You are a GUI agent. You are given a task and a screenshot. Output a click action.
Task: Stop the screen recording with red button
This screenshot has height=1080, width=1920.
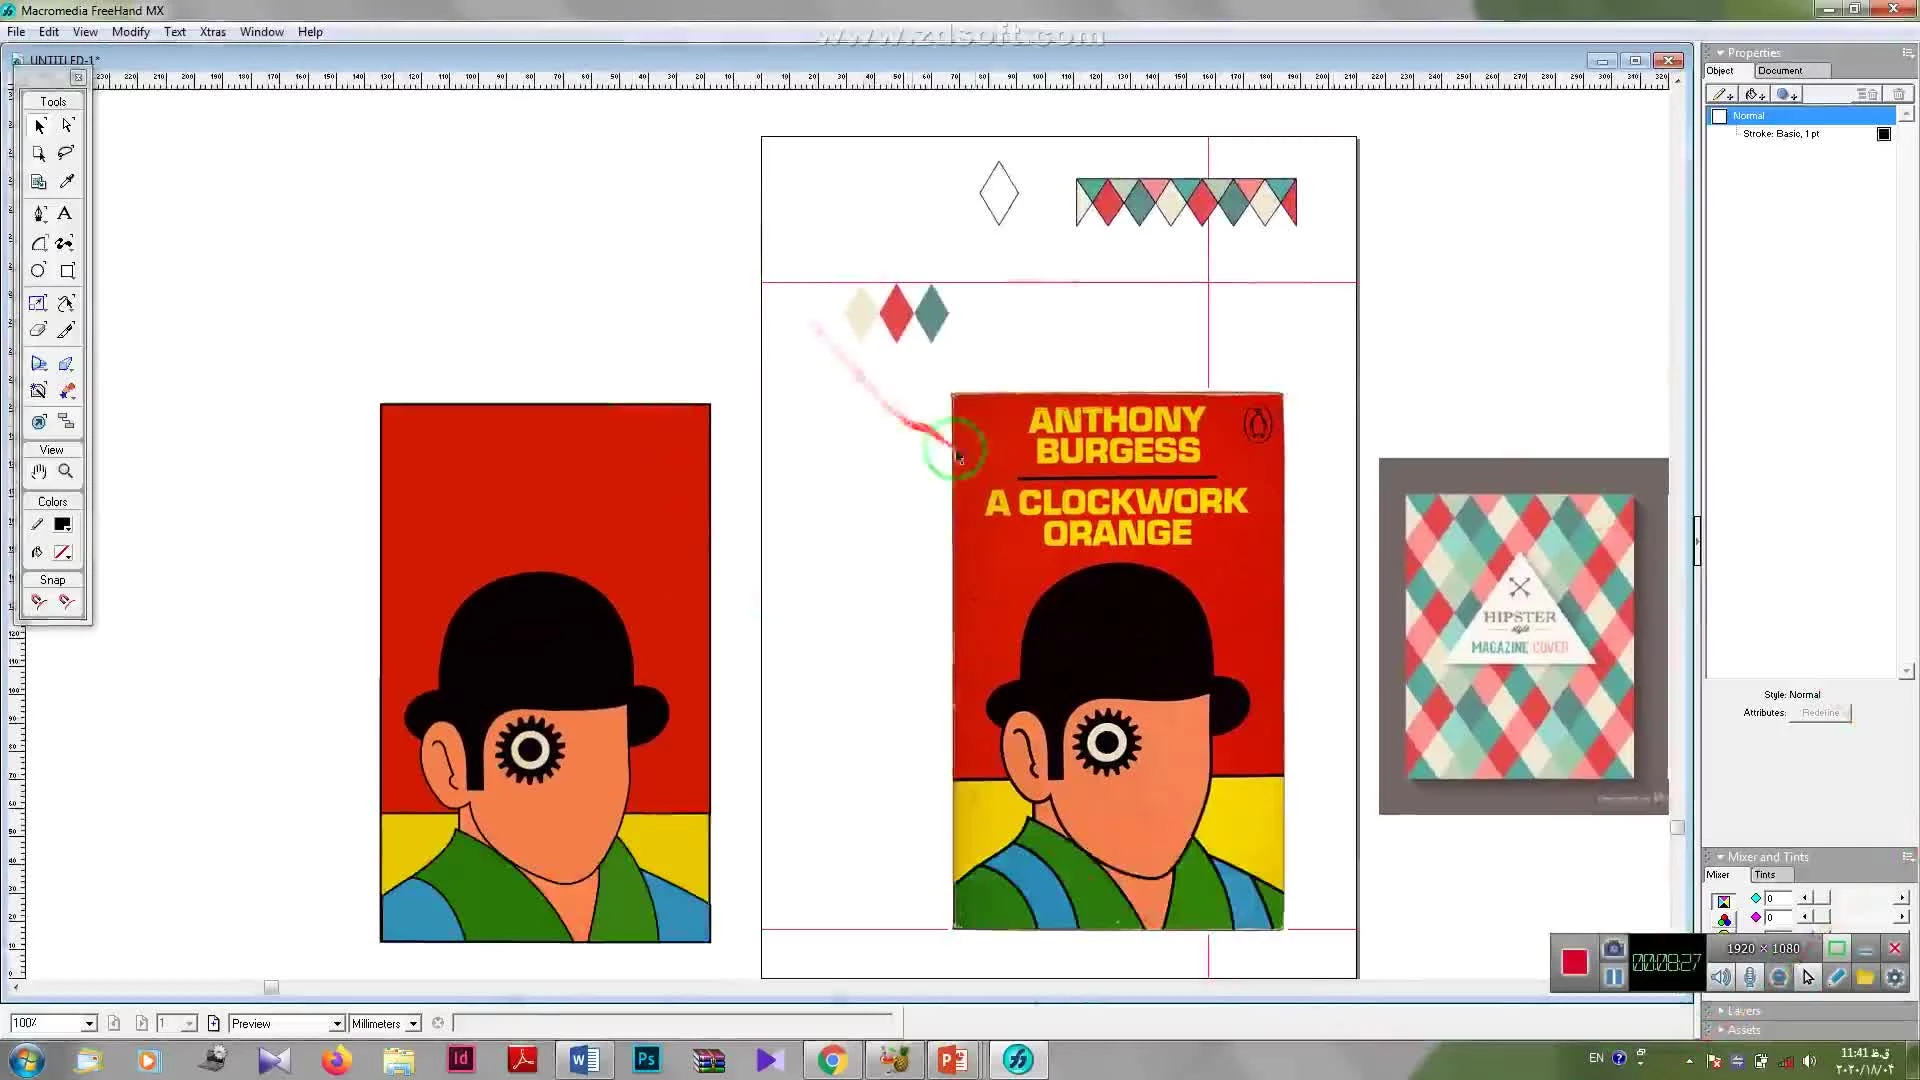1574,963
